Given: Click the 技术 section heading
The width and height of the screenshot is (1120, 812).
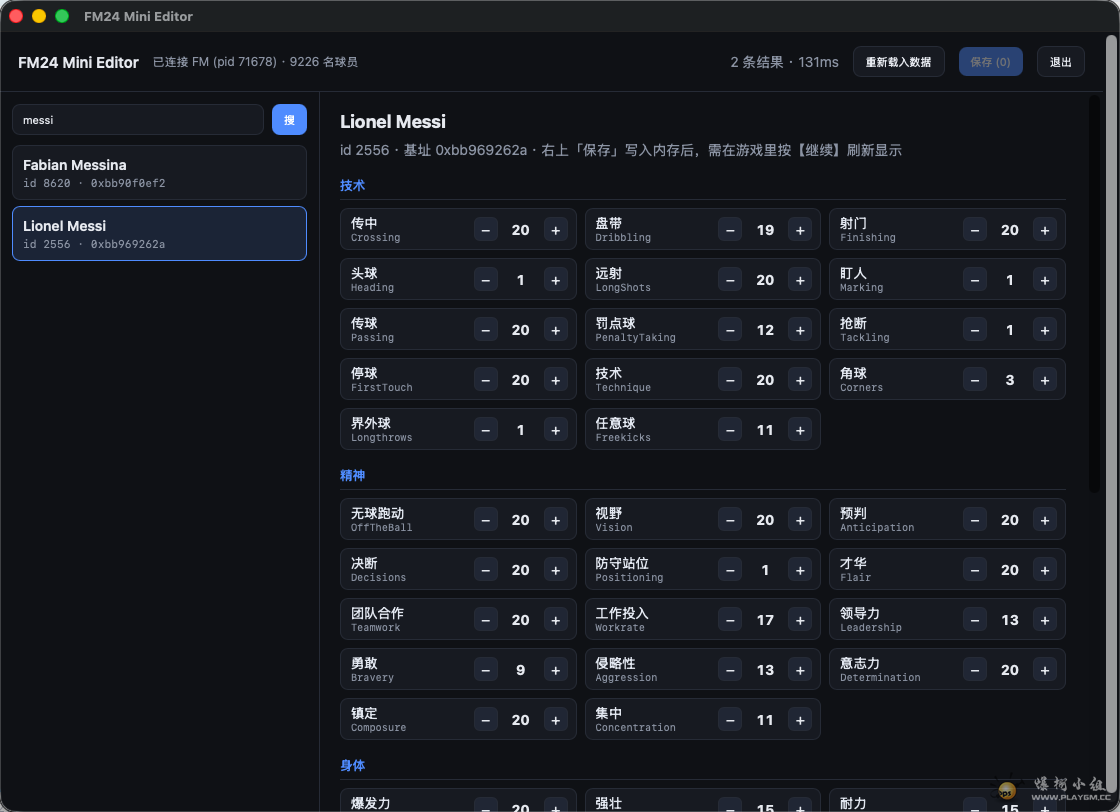Looking at the screenshot, I should (x=353, y=186).
